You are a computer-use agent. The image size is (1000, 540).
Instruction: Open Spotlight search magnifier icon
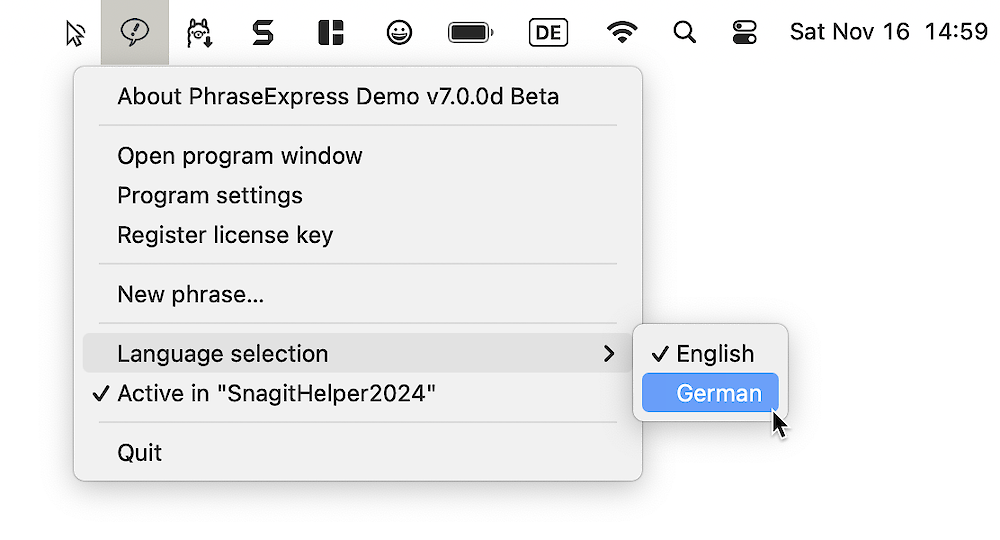(684, 33)
